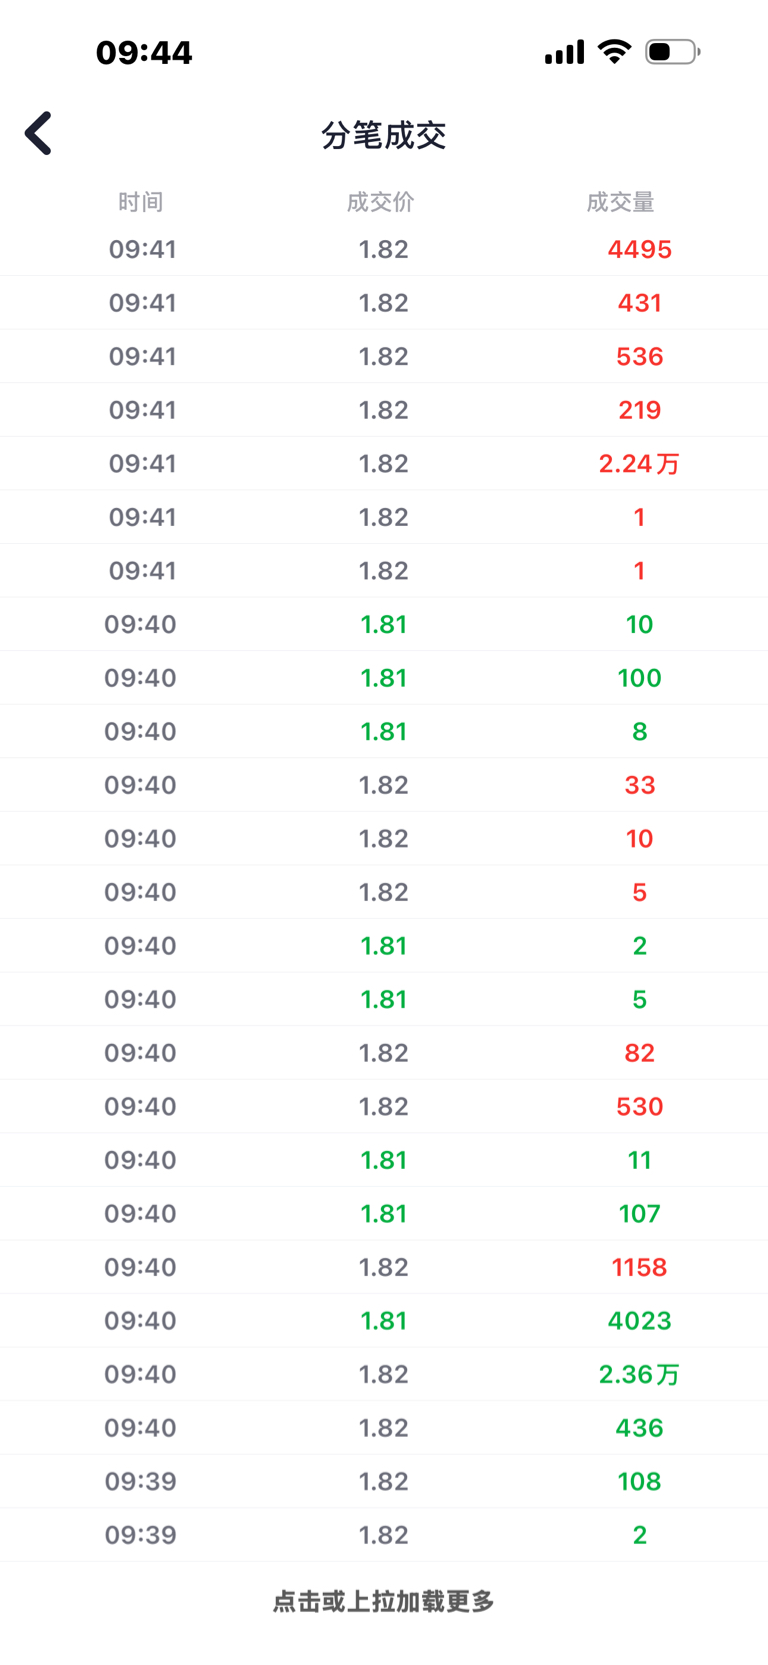The image size is (768, 1665).
Task: Tap the 09:44 status bar clock
Action: [144, 52]
